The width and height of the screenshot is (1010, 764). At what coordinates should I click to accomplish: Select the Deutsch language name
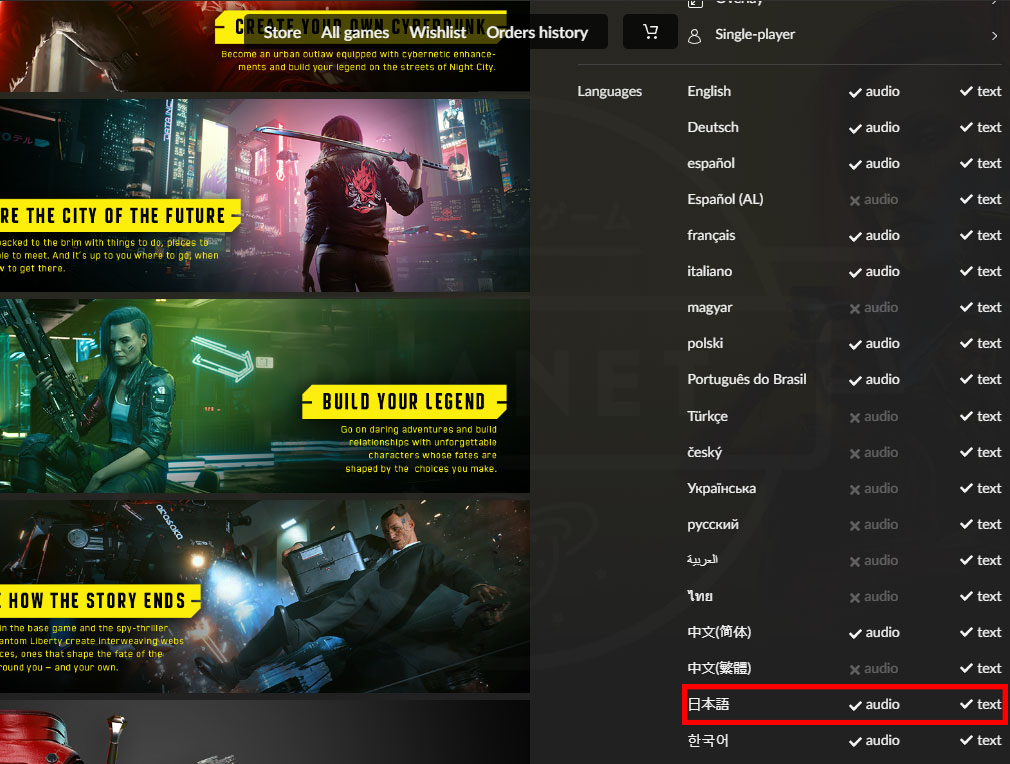pyautogui.click(x=713, y=128)
